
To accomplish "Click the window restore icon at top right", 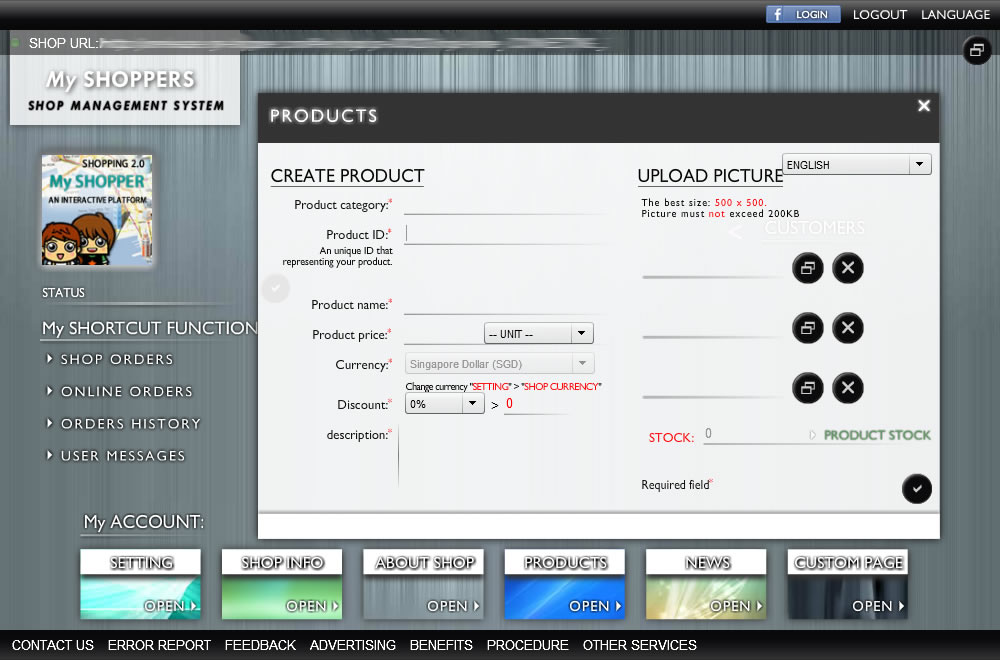I will click(976, 50).
